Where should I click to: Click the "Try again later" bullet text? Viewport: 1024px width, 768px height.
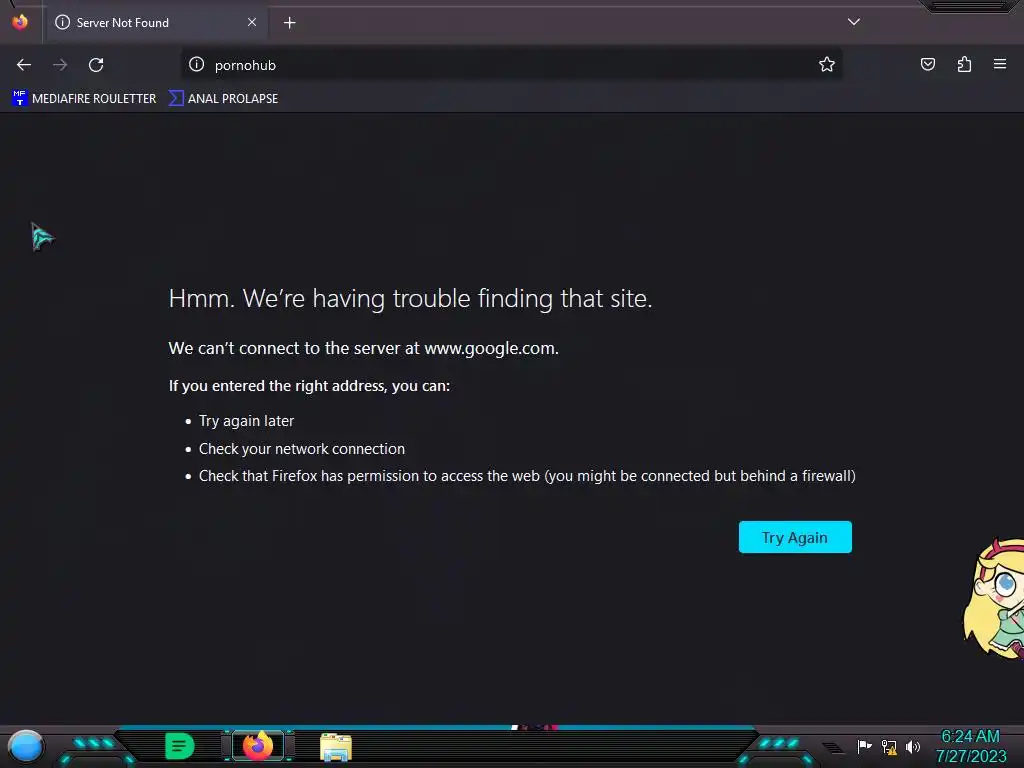(246, 421)
